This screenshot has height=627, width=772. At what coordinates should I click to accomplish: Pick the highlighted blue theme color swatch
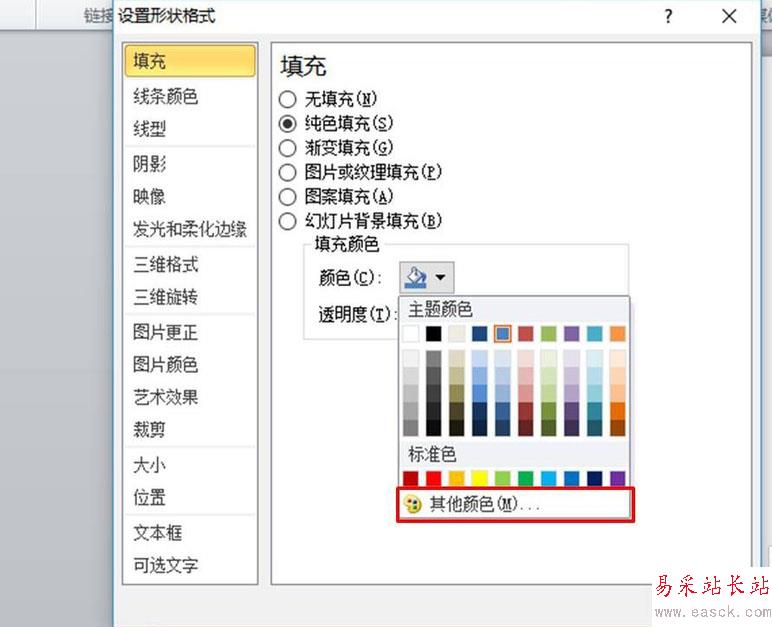503,333
